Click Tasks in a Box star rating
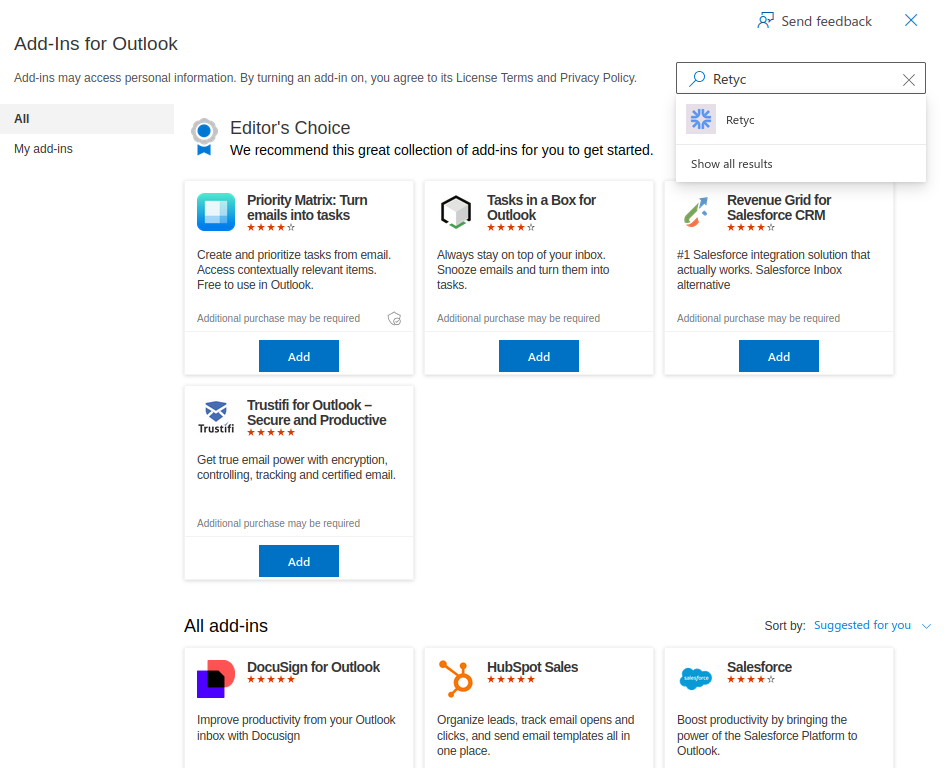This screenshot has width=951, height=768. click(x=511, y=227)
